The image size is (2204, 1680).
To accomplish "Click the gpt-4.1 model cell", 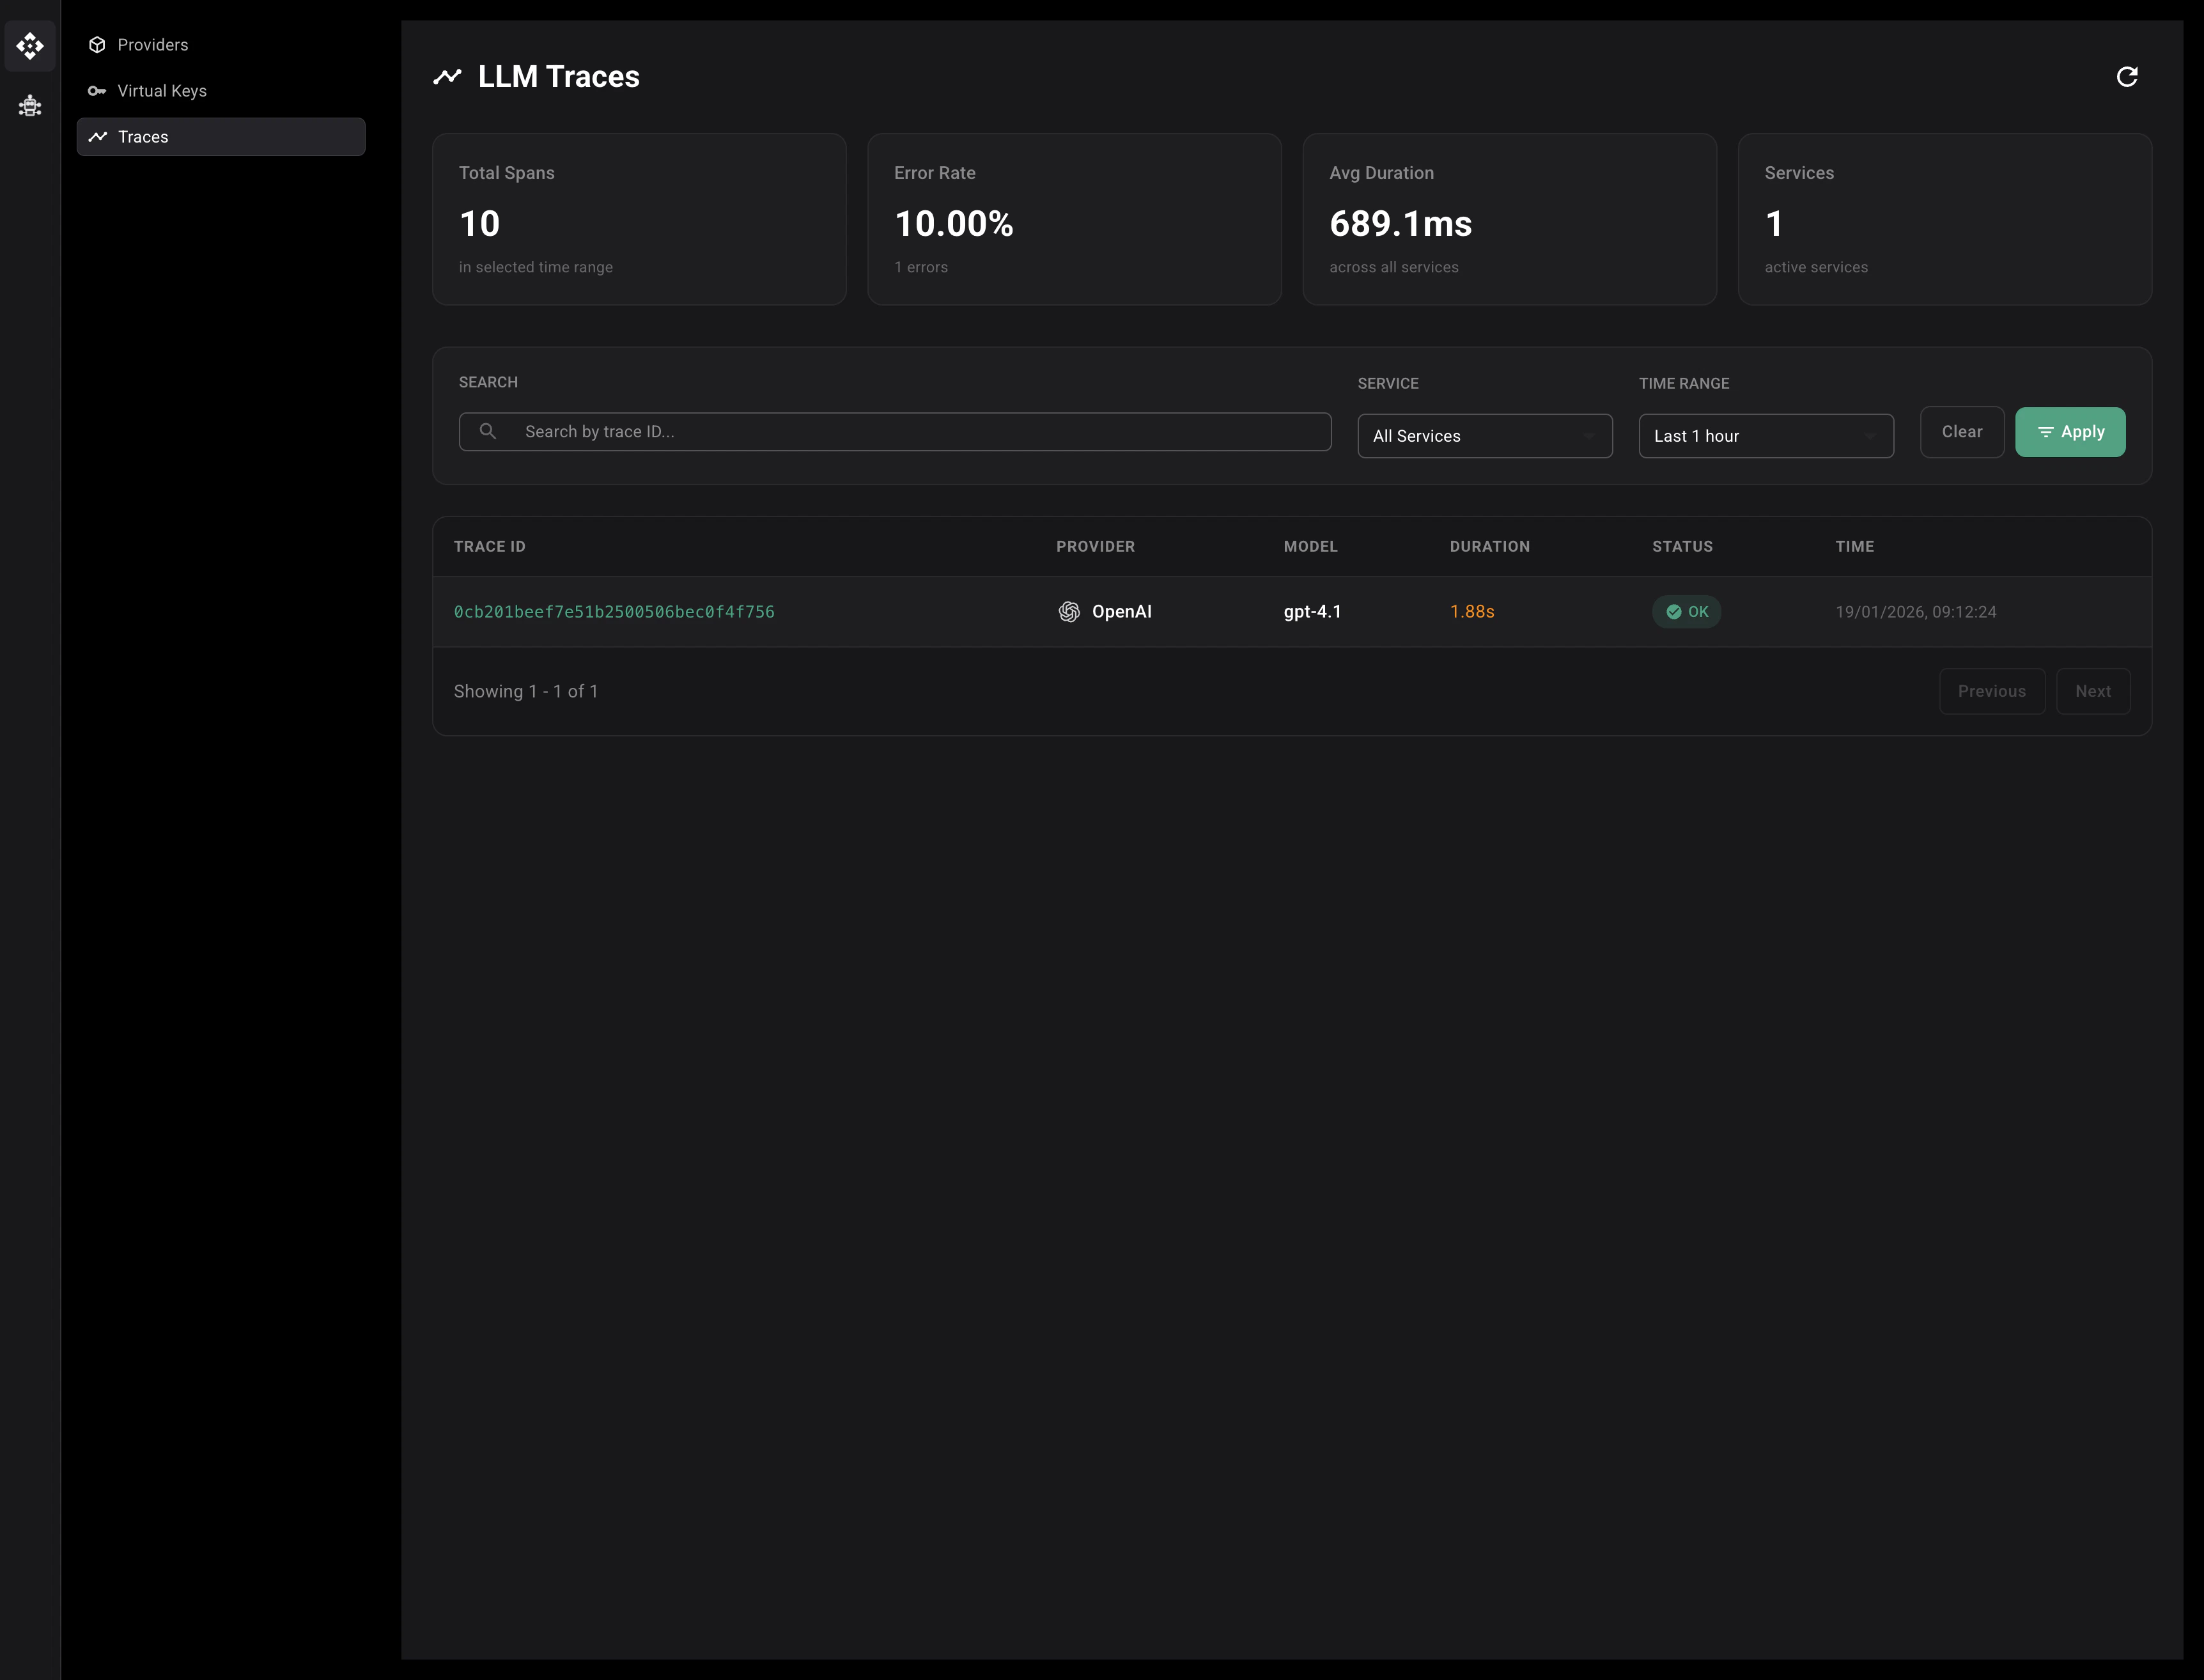I will point(1312,612).
